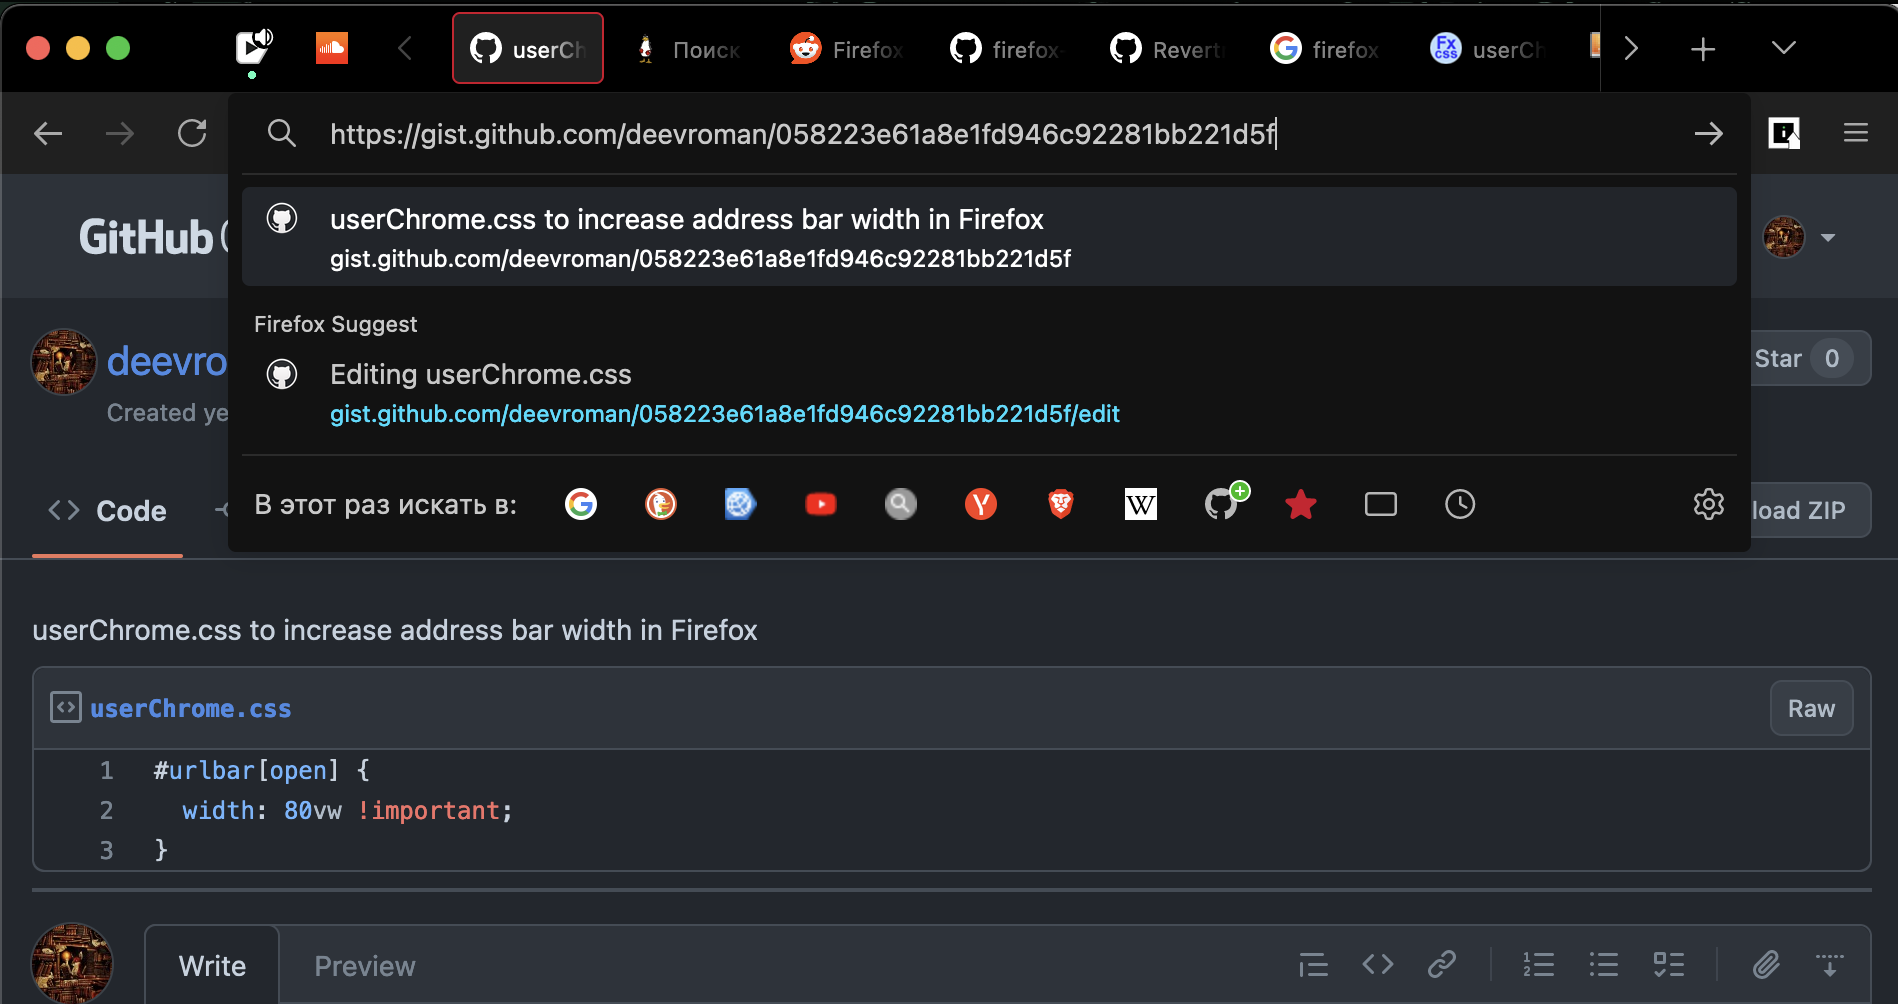
Task: Open the deevroman profile link
Action: point(167,361)
